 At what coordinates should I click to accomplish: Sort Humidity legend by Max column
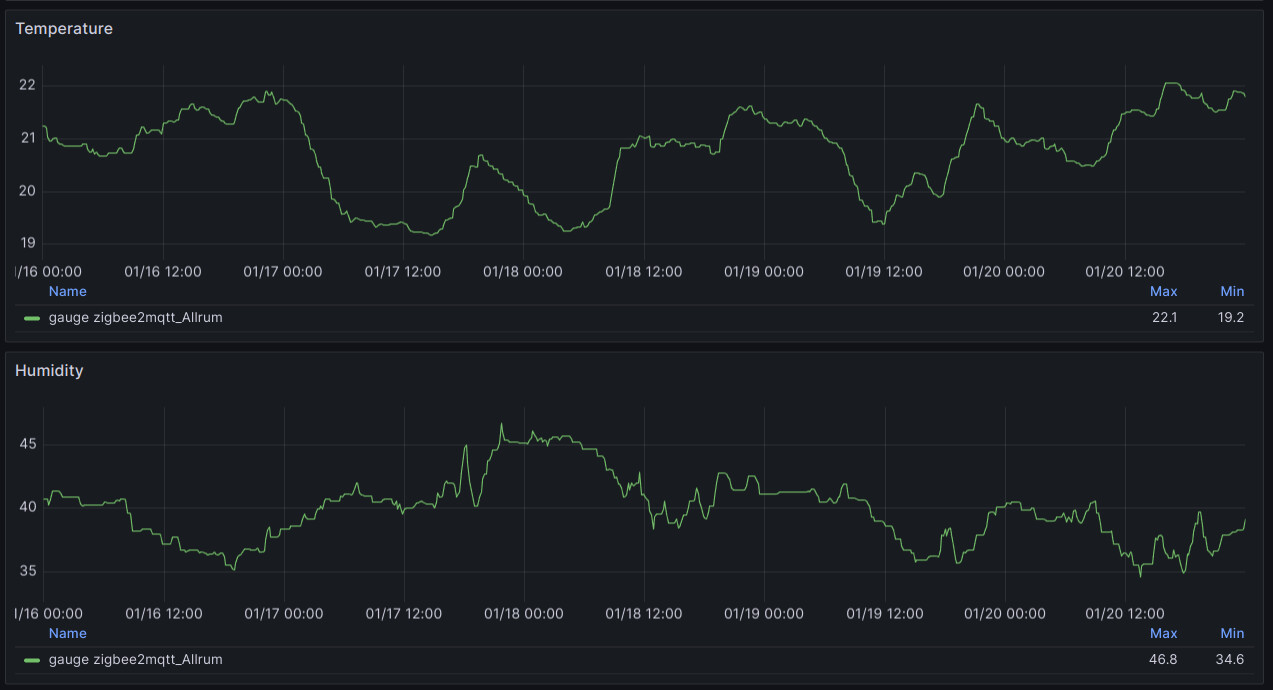coord(1163,634)
